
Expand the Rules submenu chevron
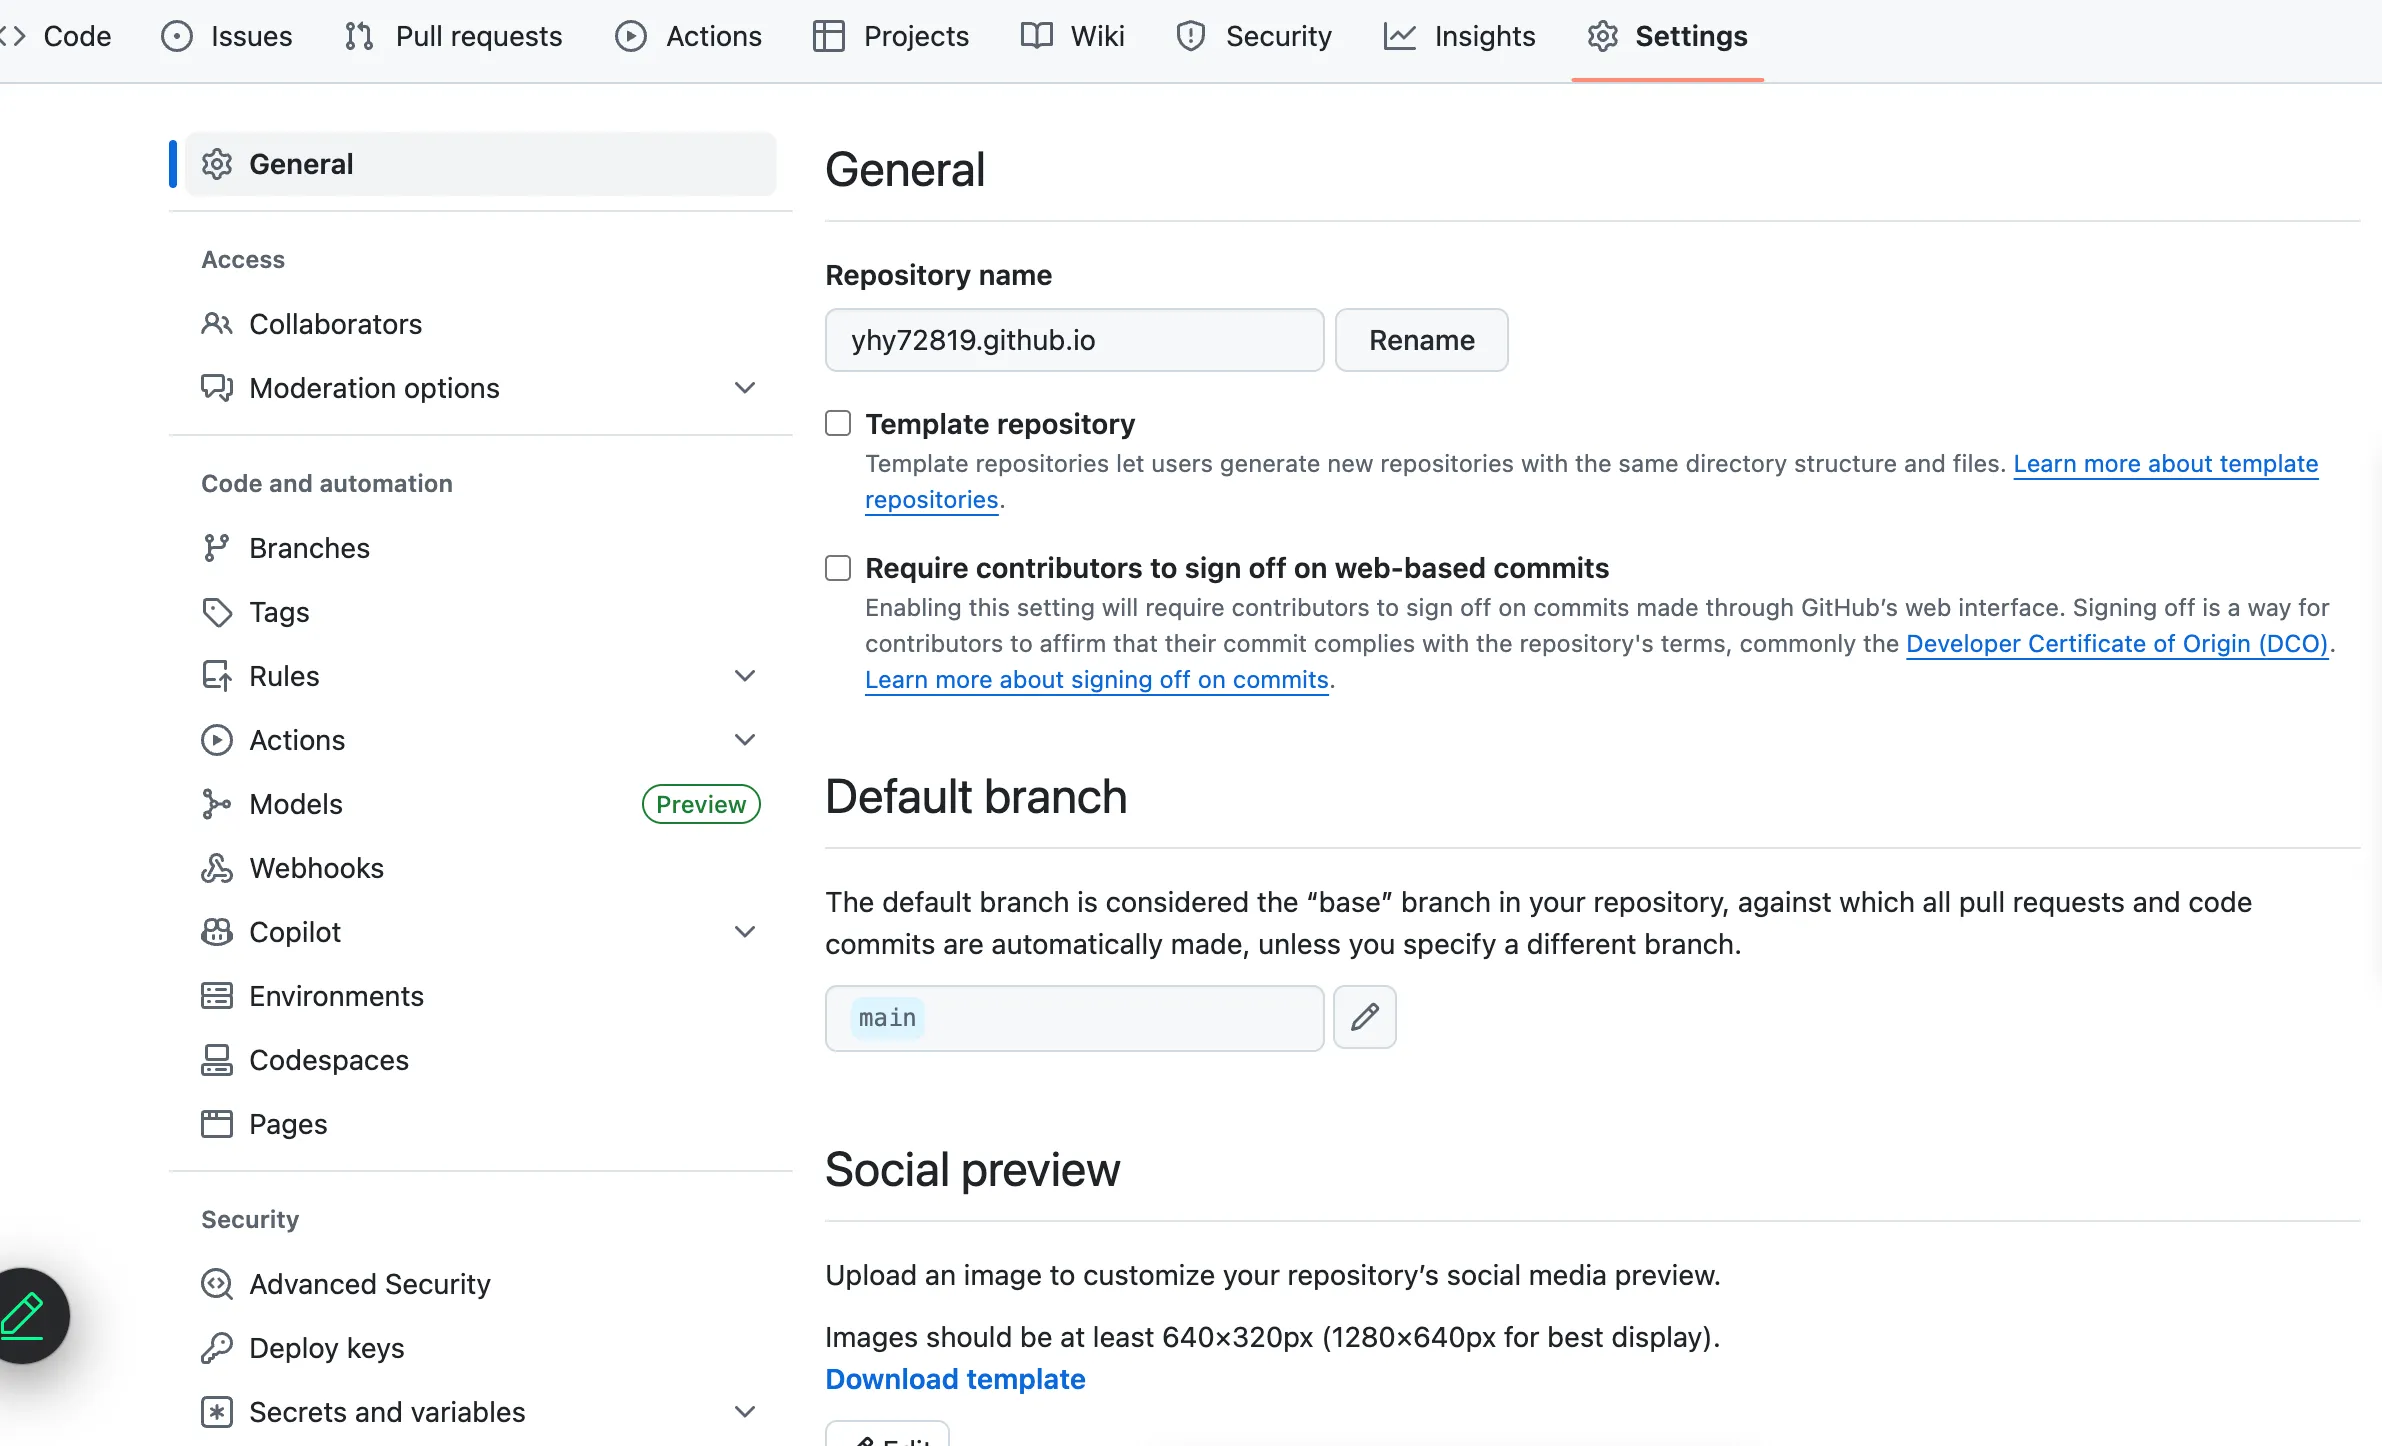coord(745,676)
